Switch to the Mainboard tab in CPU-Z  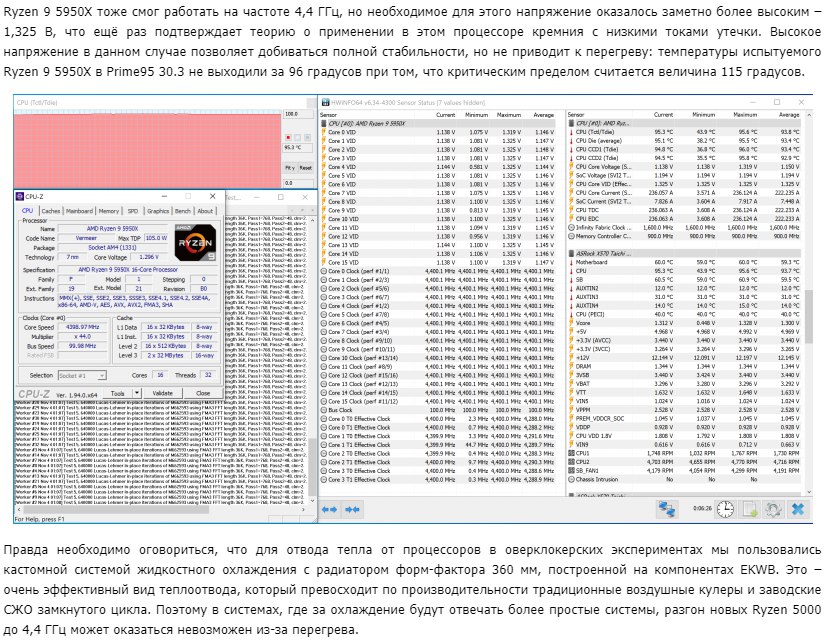pos(79,211)
